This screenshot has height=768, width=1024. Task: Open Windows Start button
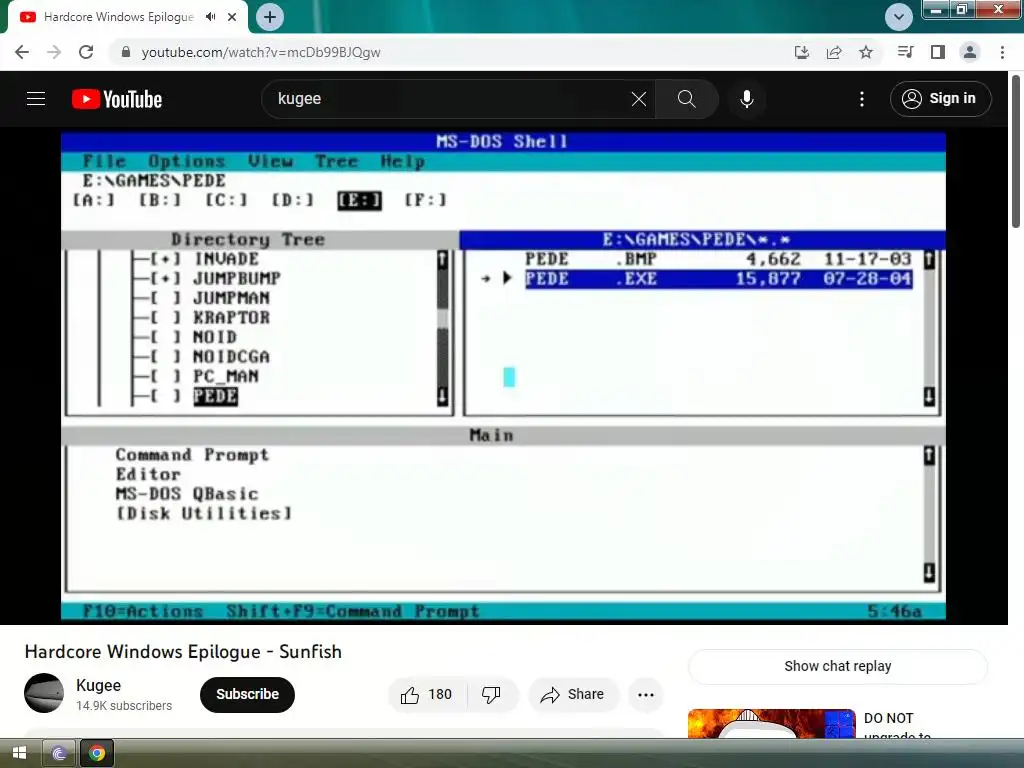coord(20,754)
